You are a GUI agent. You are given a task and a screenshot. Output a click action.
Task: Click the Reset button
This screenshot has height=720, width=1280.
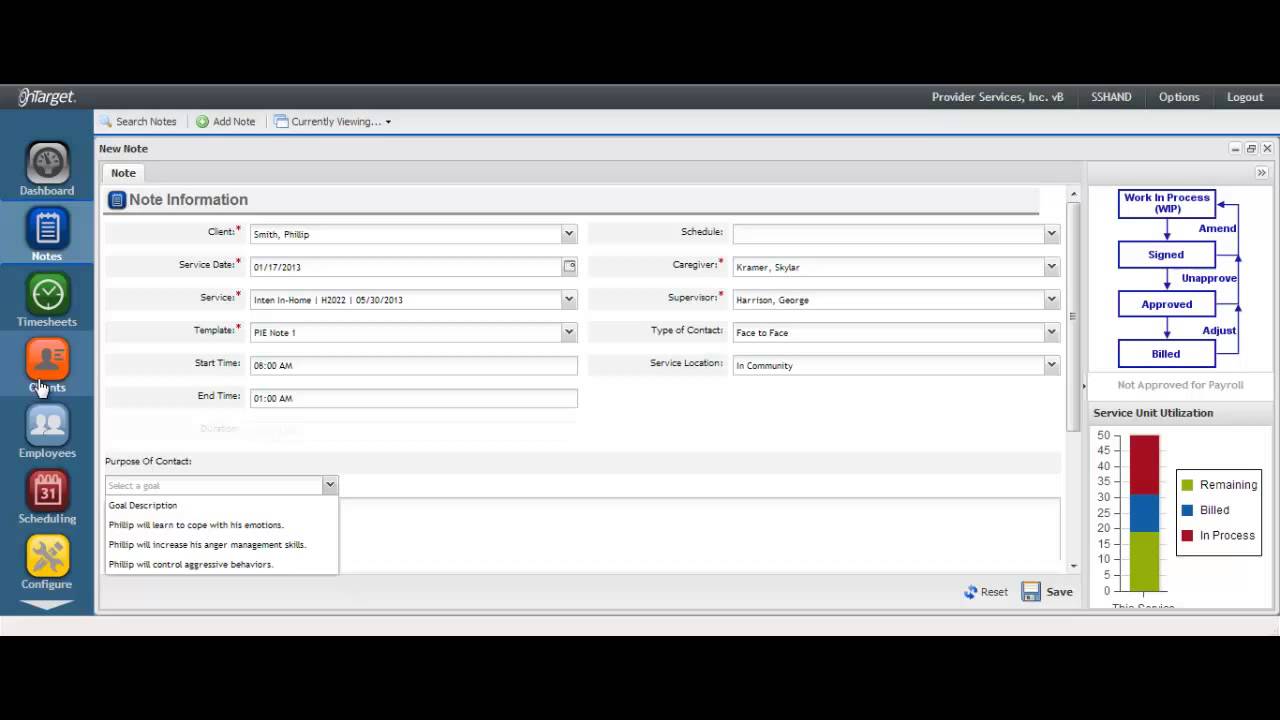[986, 592]
